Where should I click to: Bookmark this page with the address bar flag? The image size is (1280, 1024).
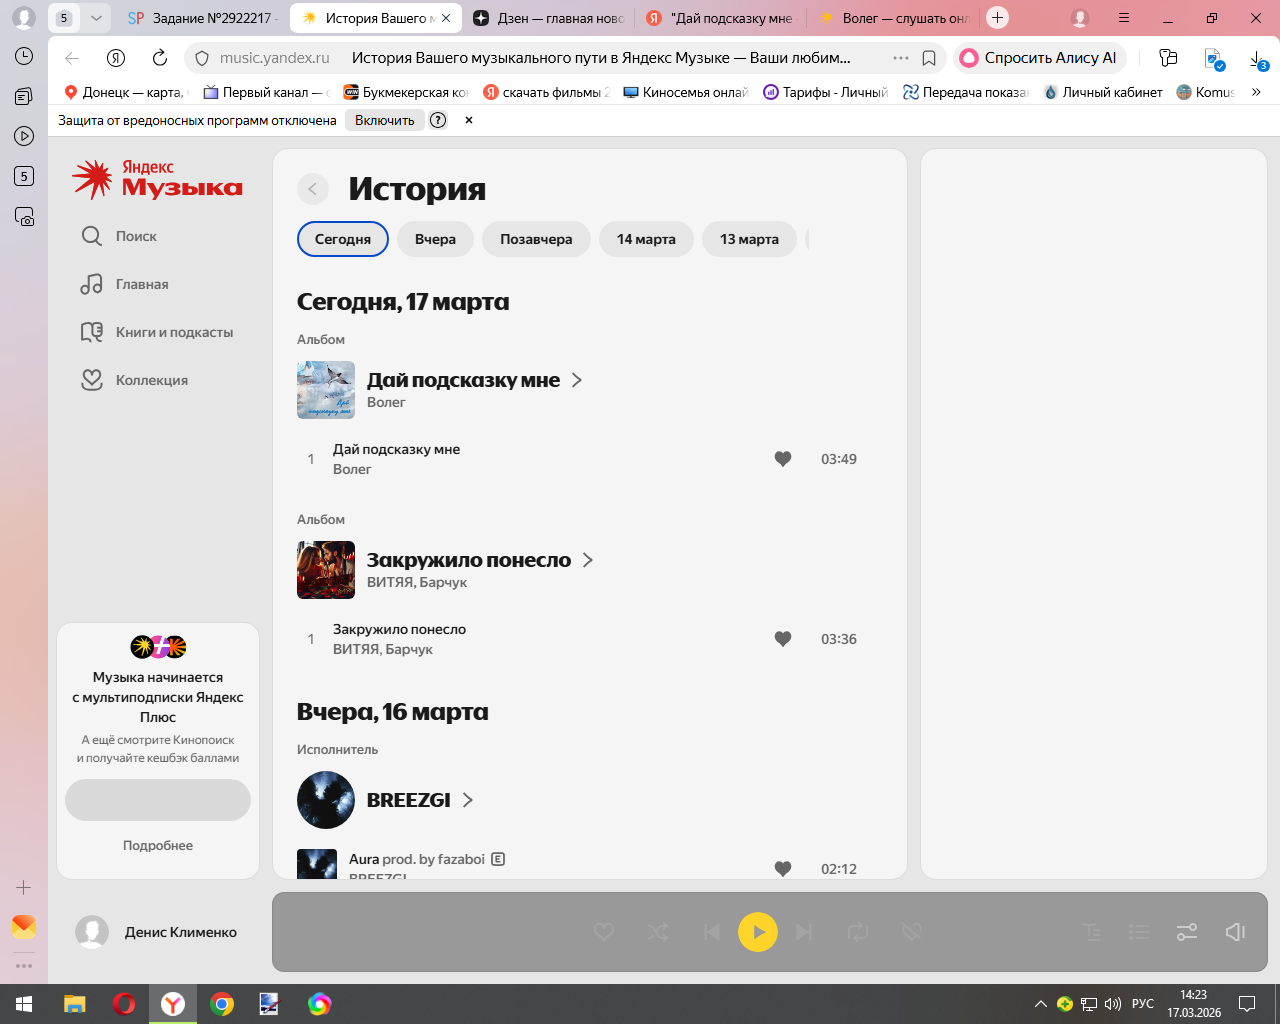coord(929,58)
